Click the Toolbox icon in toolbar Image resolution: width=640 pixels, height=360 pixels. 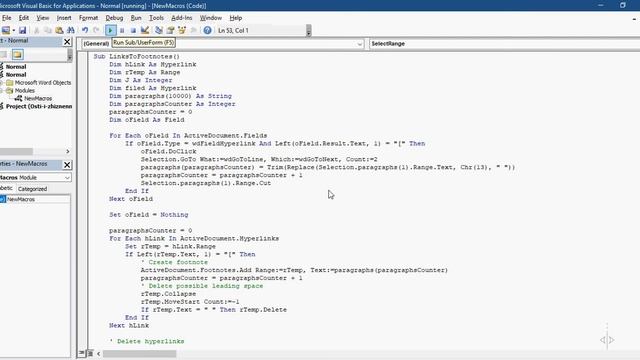point(193,30)
